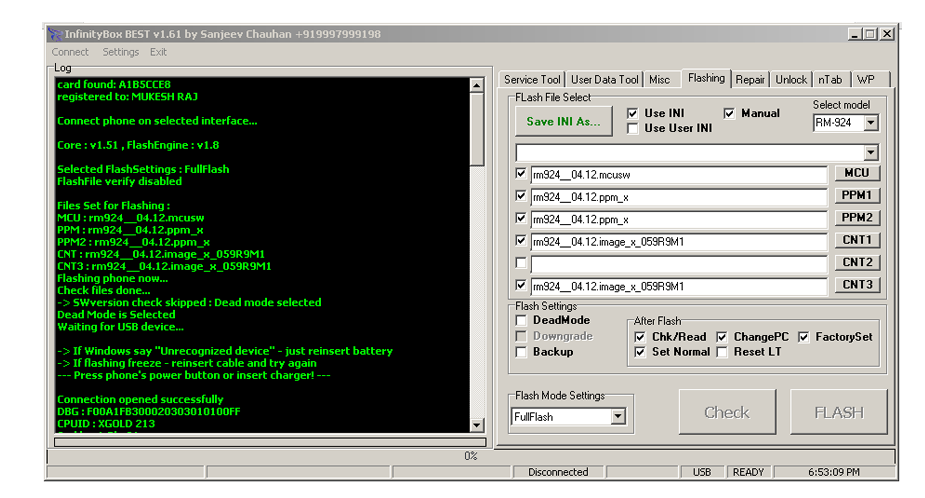
Task: Click the 'registered to: MUKESH RAJ' log line
Action: coord(127,97)
